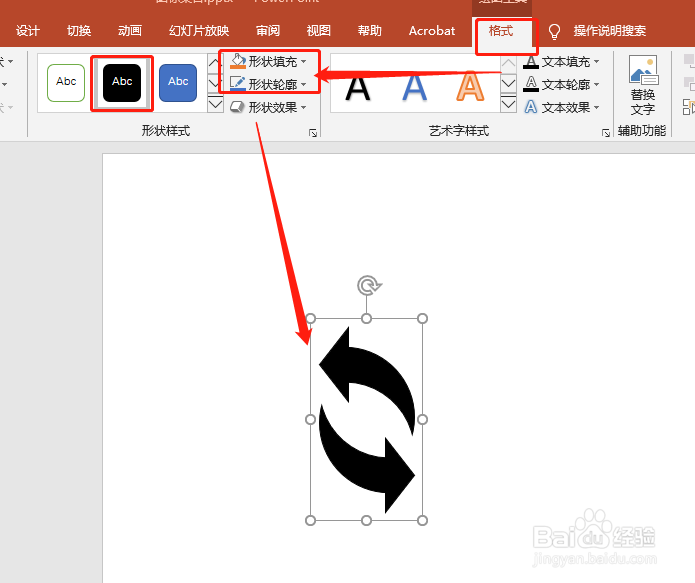Open 文本填充 dropdown arrow
This screenshot has width=695, height=583.
click(597, 61)
